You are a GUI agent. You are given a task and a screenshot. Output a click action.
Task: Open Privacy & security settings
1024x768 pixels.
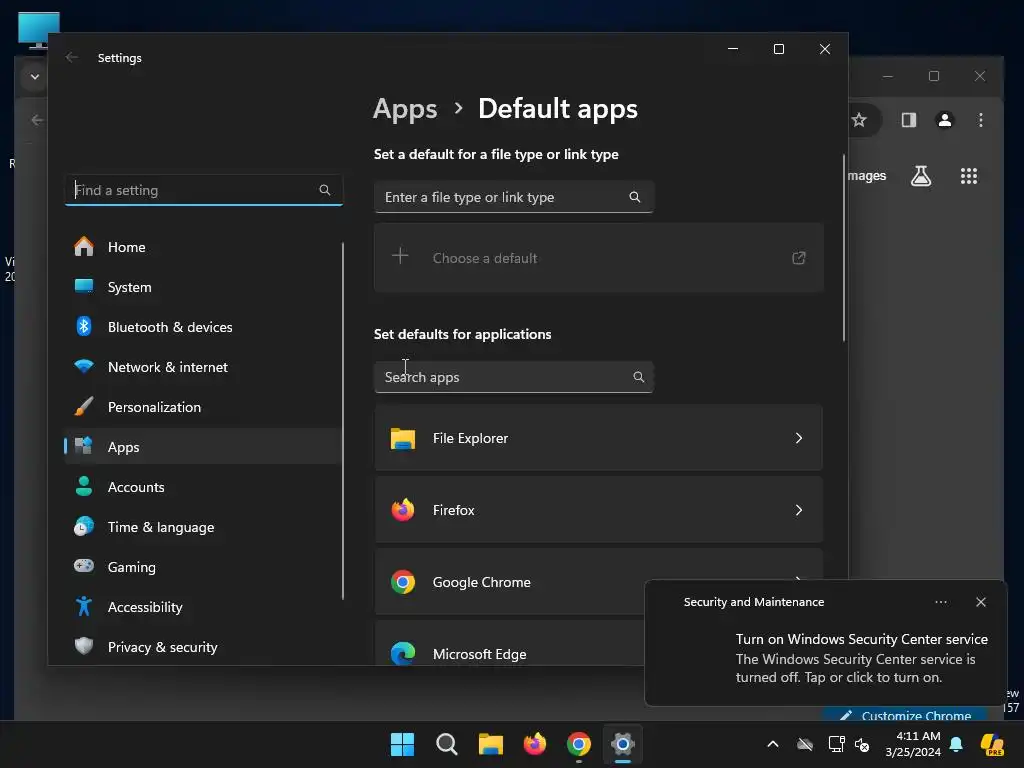[202, 647]
